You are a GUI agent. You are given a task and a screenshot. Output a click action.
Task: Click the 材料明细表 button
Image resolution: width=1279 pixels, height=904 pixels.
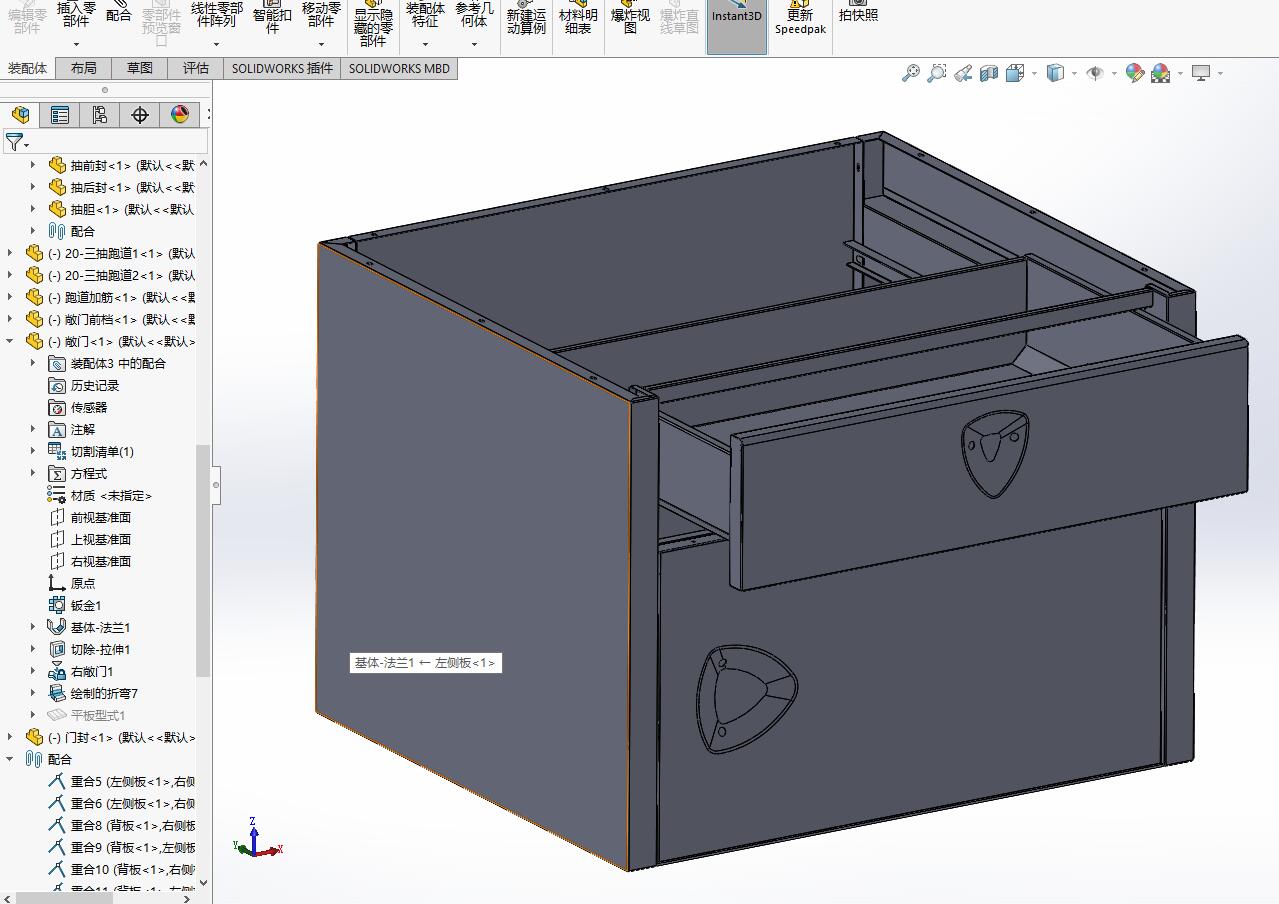coord(578,18)
